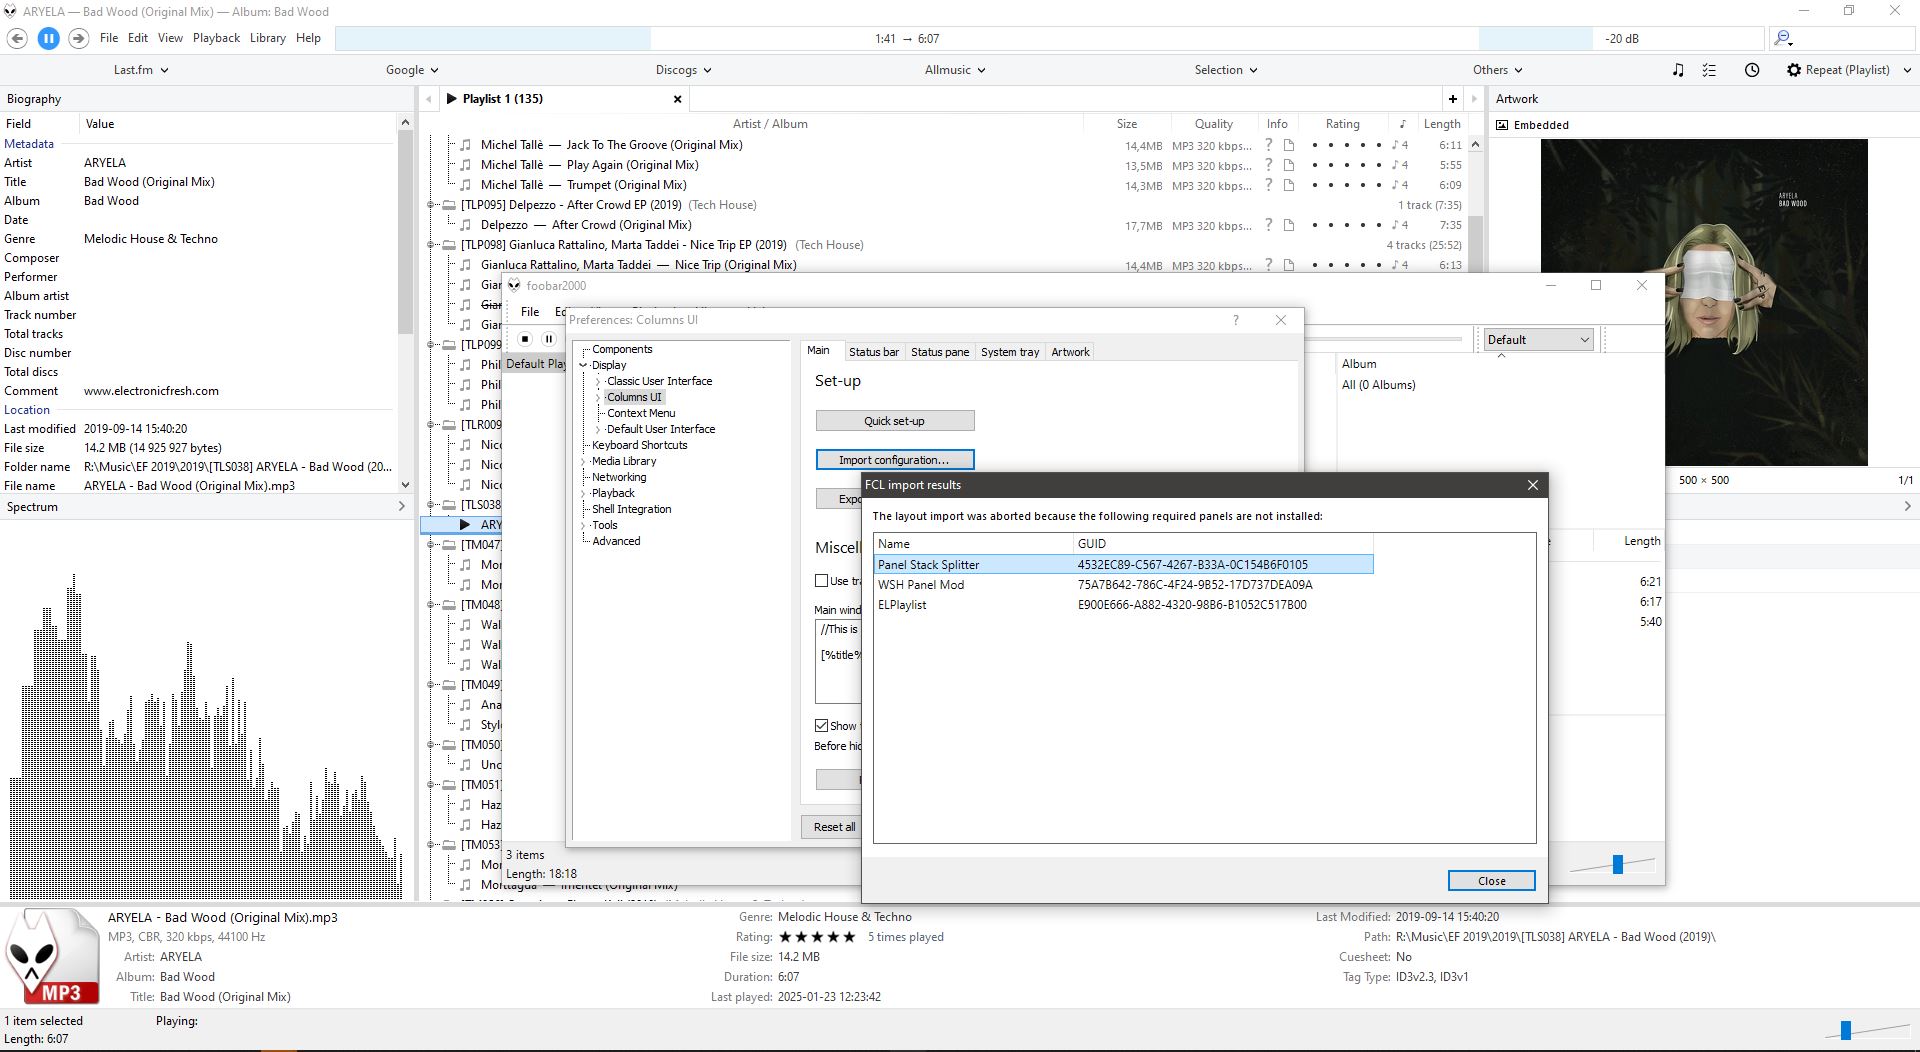Open the Default combo box
The height and width of the screenshot is (1052, 1920).
click(x=1538, y=340)
